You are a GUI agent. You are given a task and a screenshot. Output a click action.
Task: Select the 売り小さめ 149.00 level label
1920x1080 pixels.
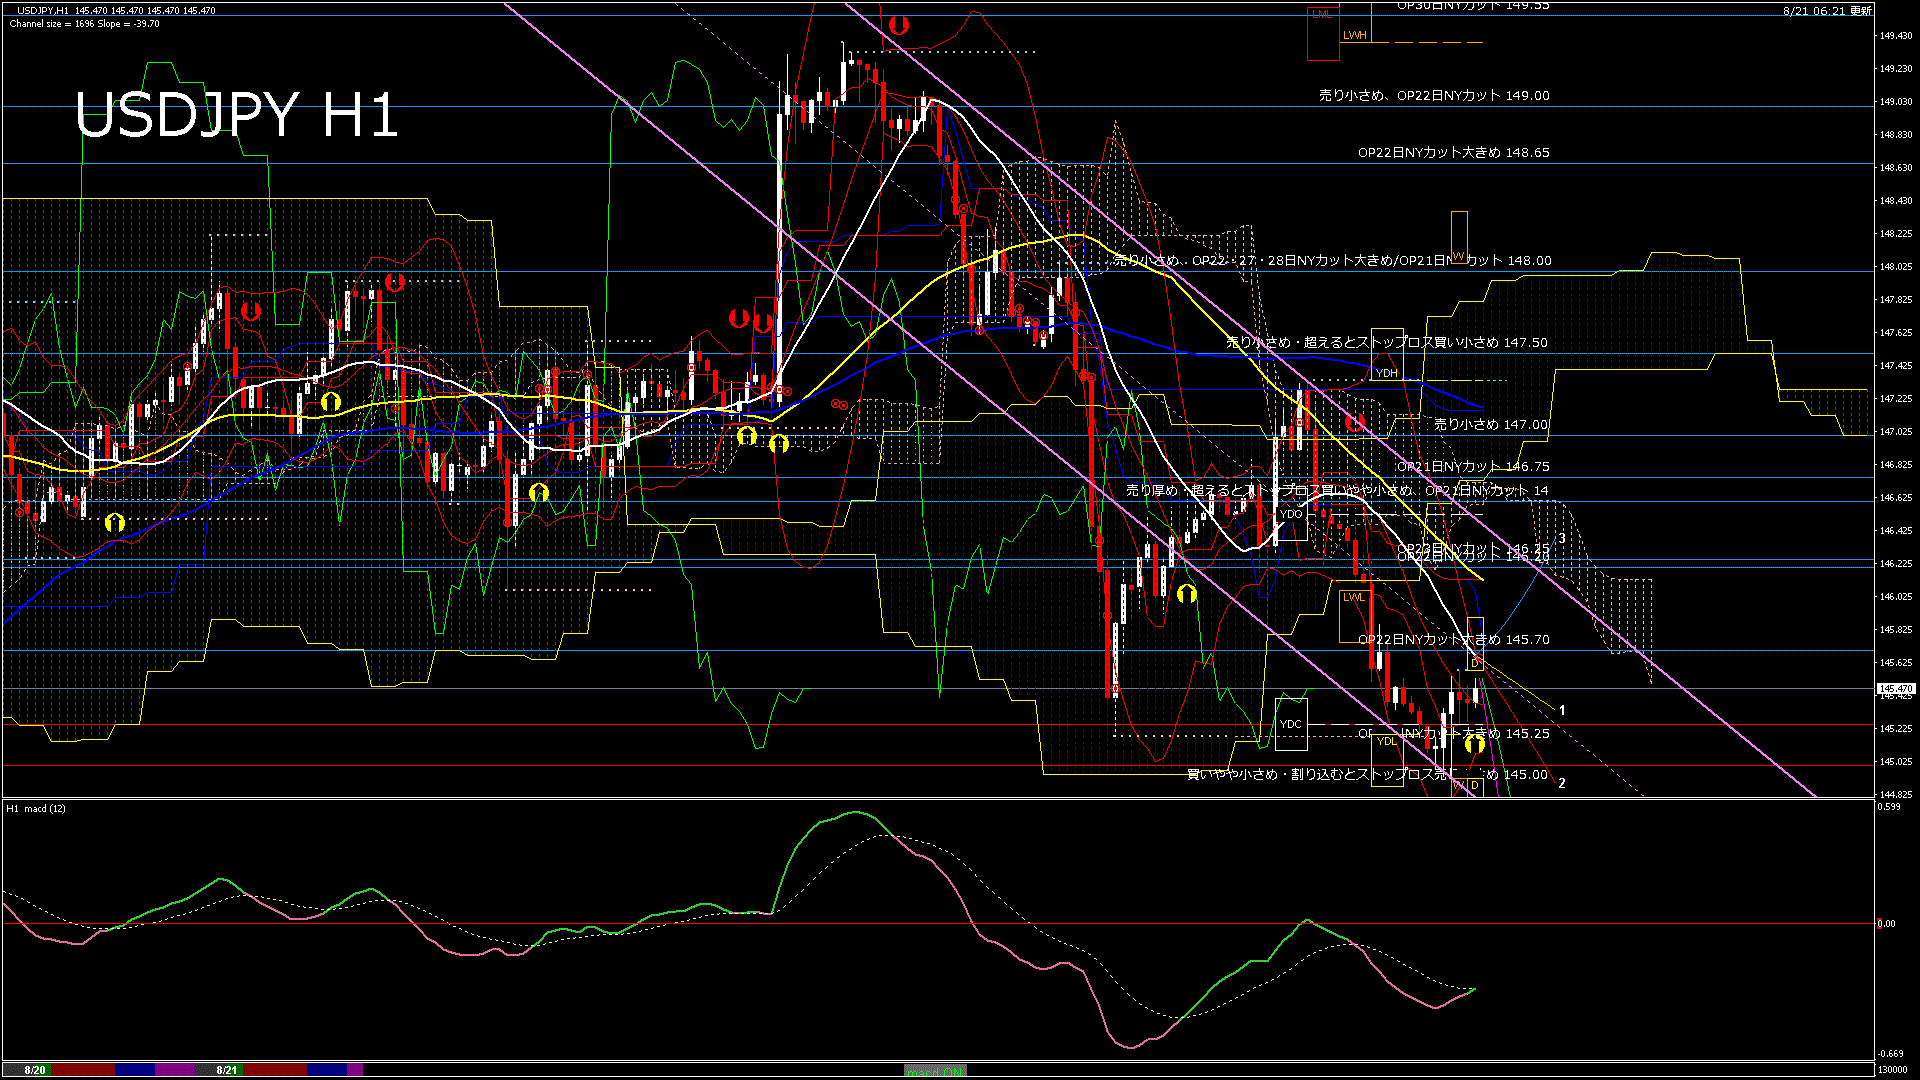click(1433, 96)
